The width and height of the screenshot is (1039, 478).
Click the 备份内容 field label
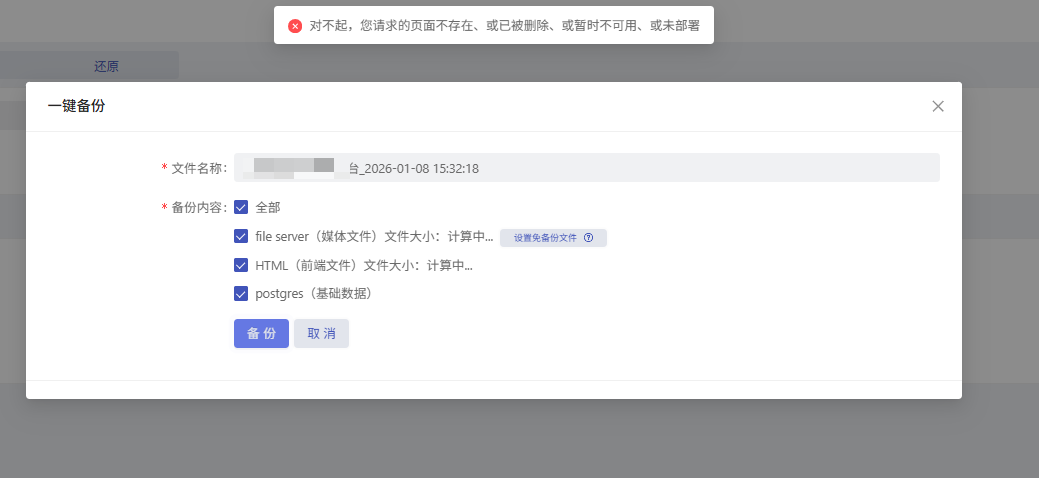(199, 208)
